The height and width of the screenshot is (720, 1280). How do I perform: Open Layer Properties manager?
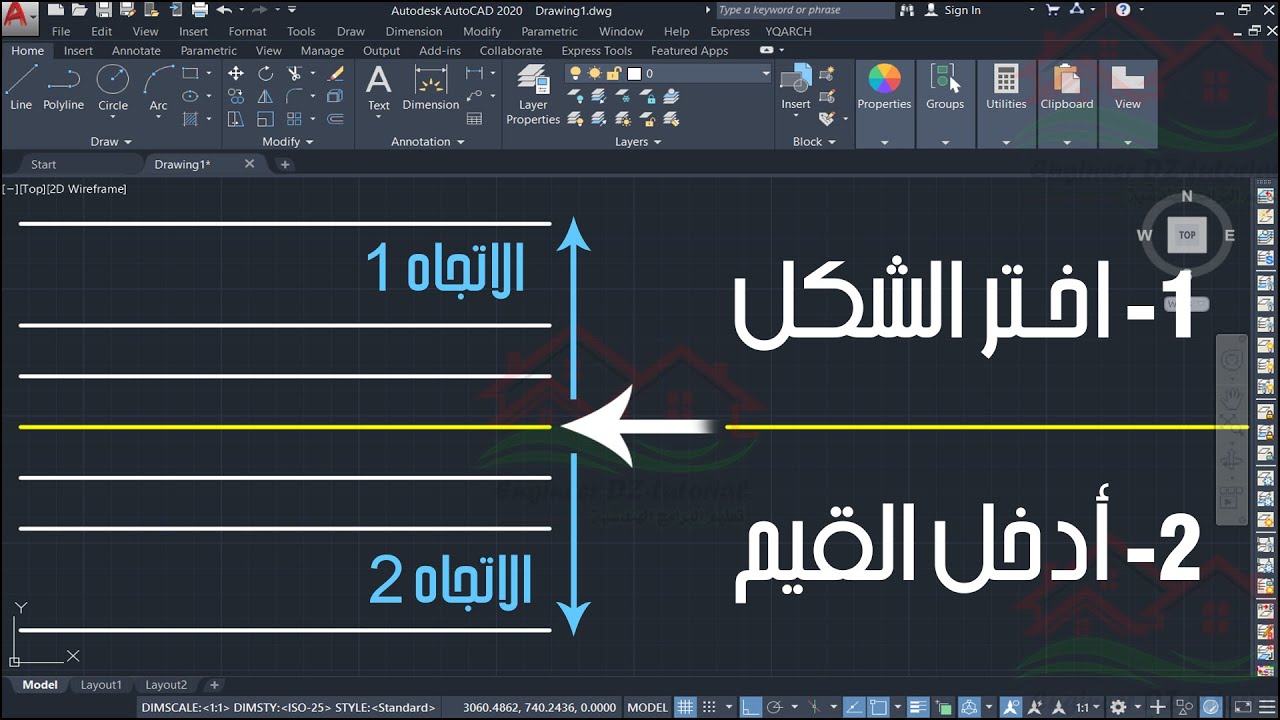(533, 95)
